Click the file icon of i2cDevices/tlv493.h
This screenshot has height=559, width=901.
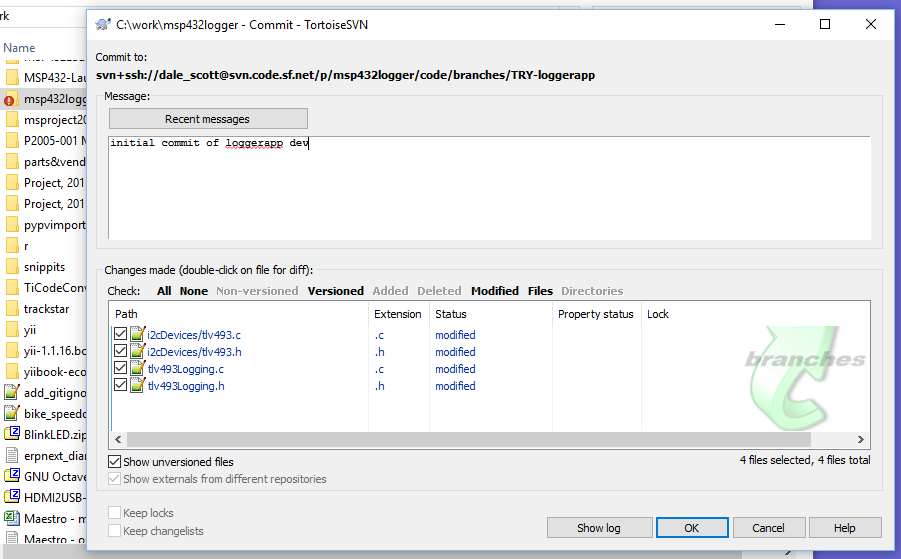click(137, 351)
